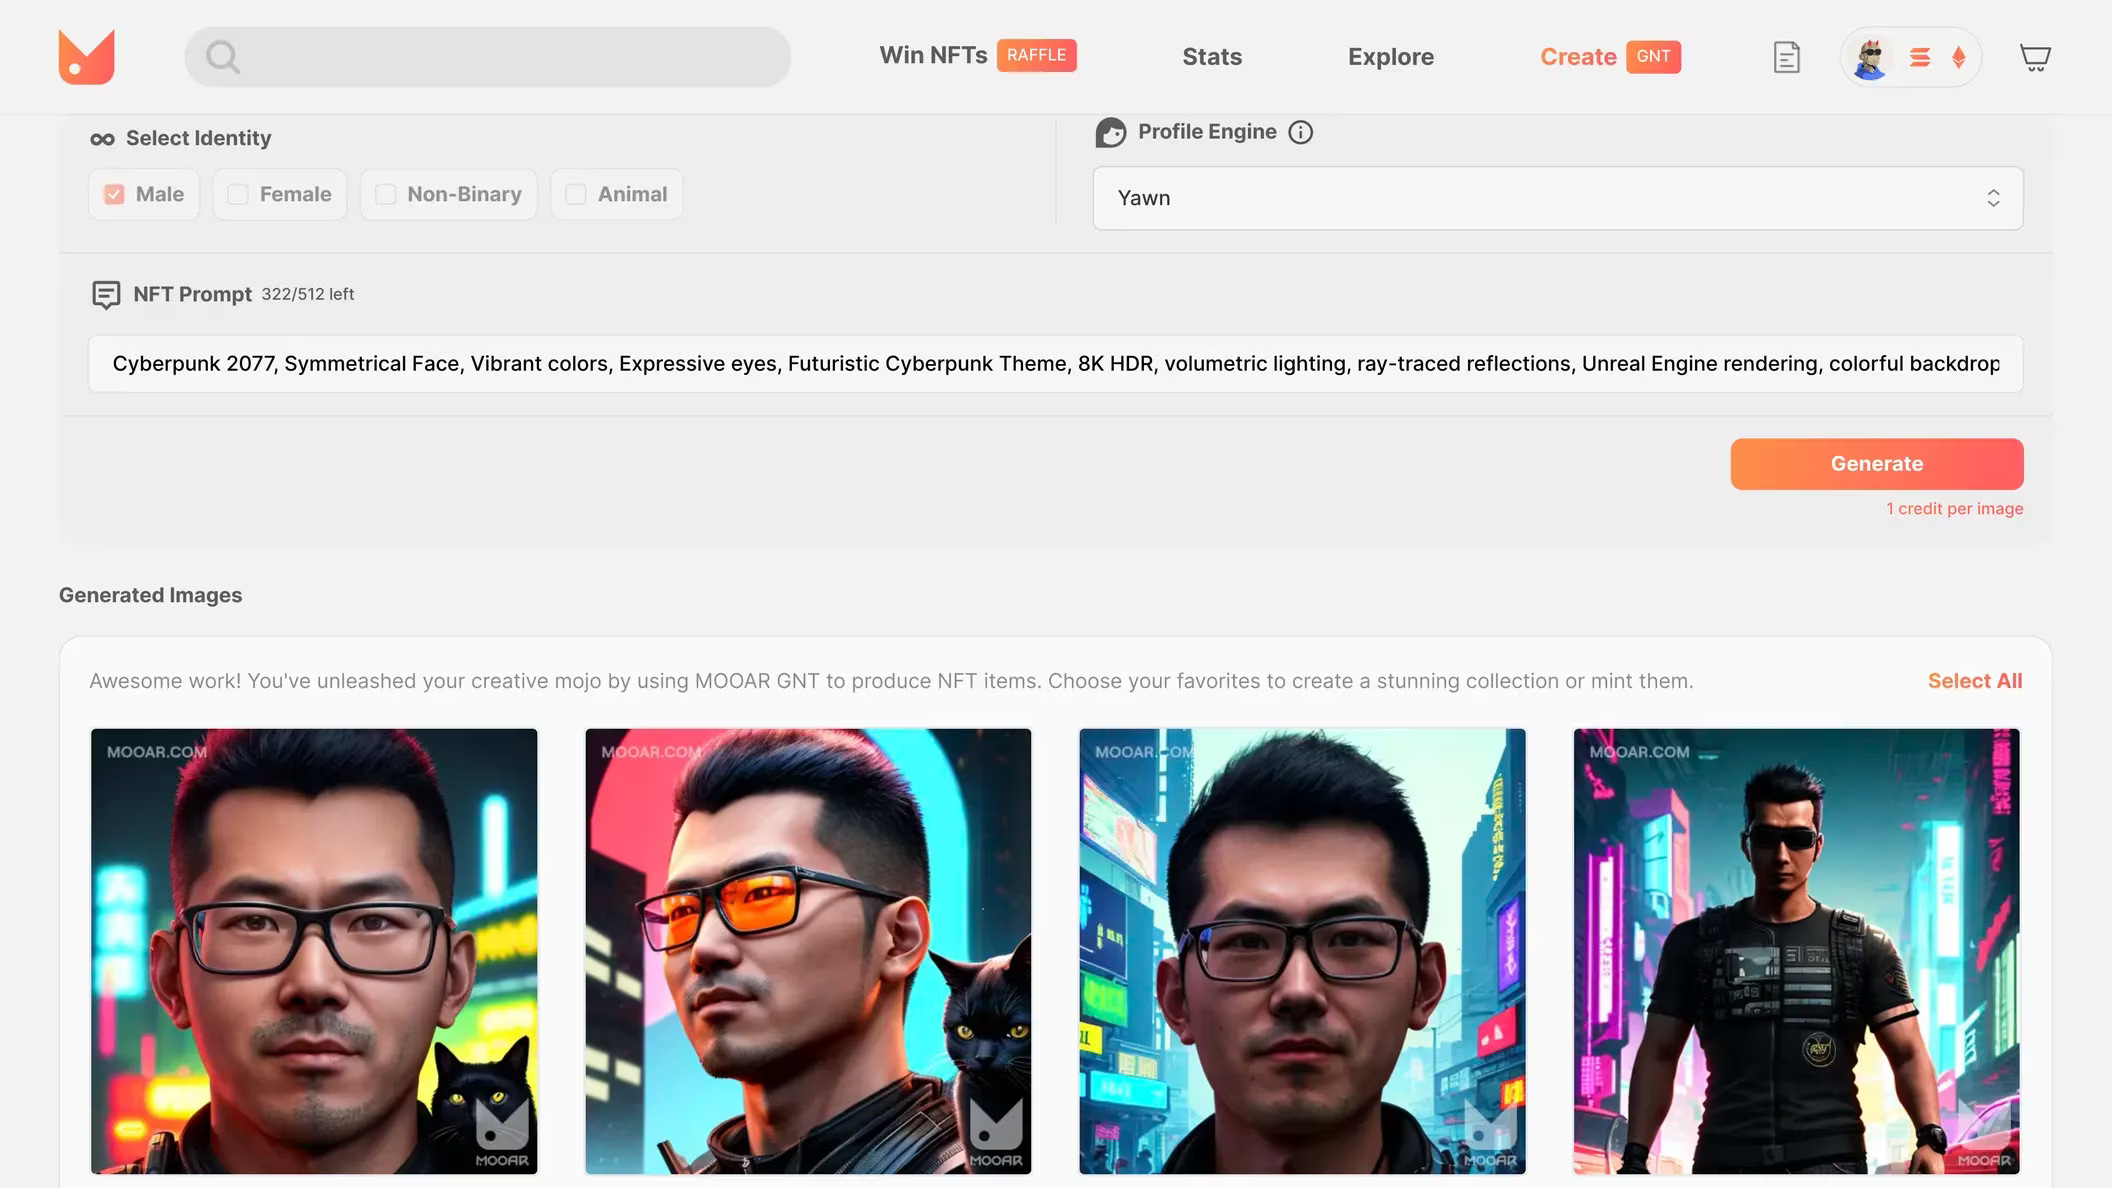This screenshot has width=2112, height=1188.
Task: Open the Explore menu item
Action: [x=1391, y=57]
